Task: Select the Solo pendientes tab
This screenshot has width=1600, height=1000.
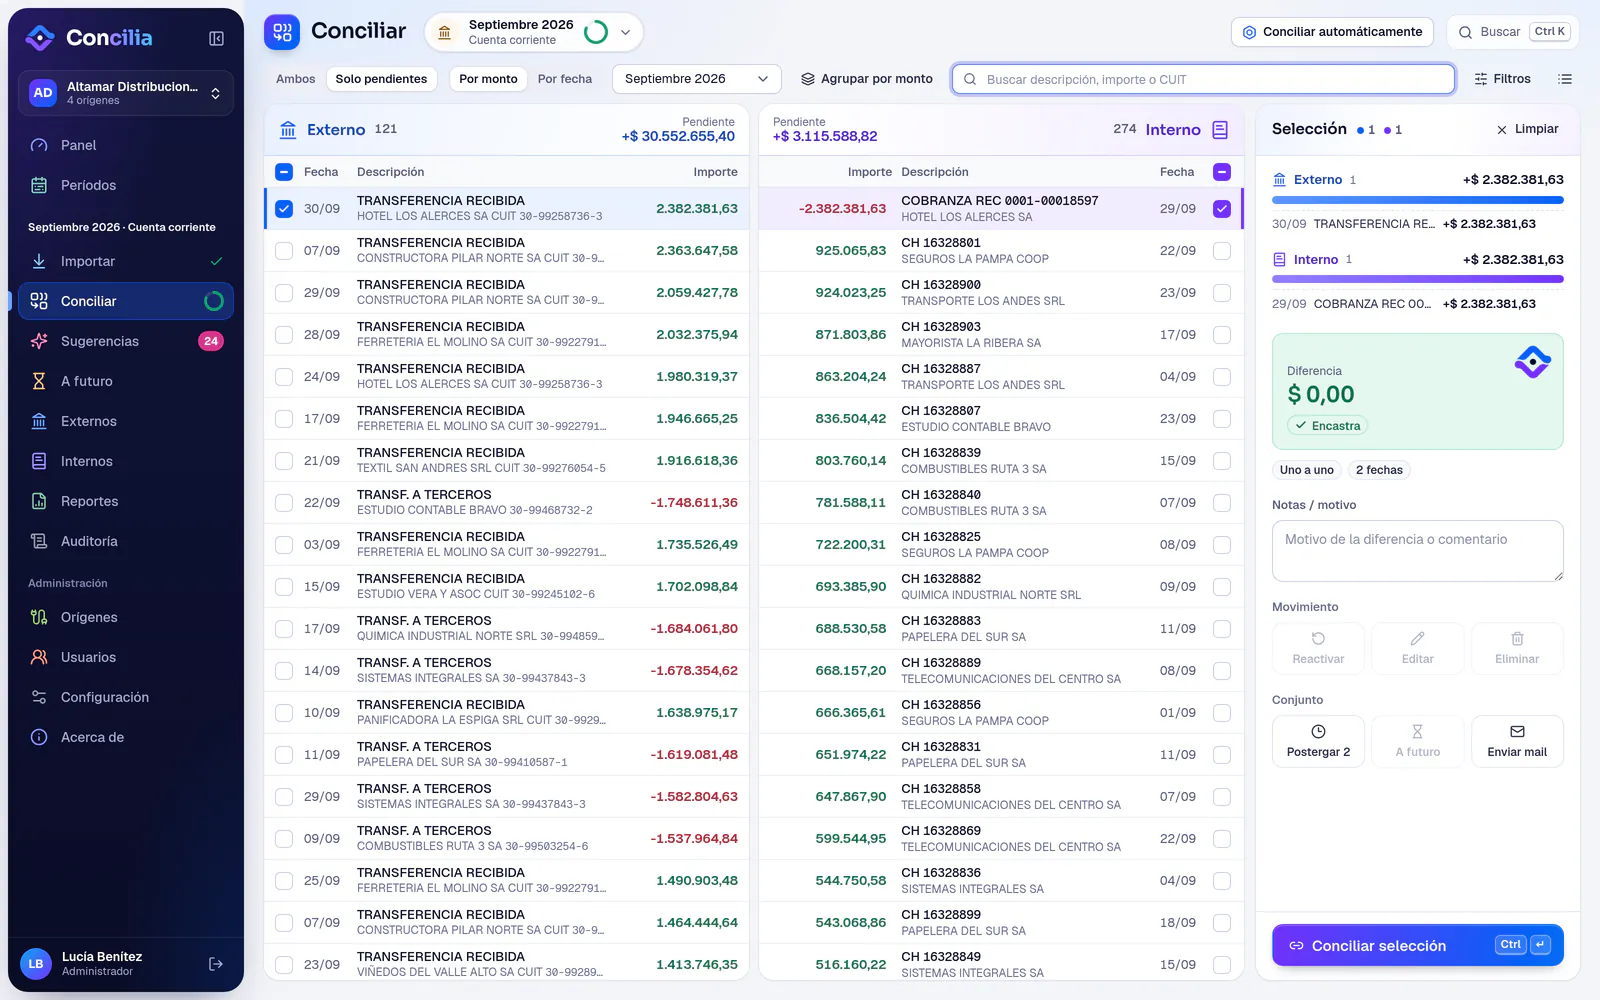Action: (381, 79)
